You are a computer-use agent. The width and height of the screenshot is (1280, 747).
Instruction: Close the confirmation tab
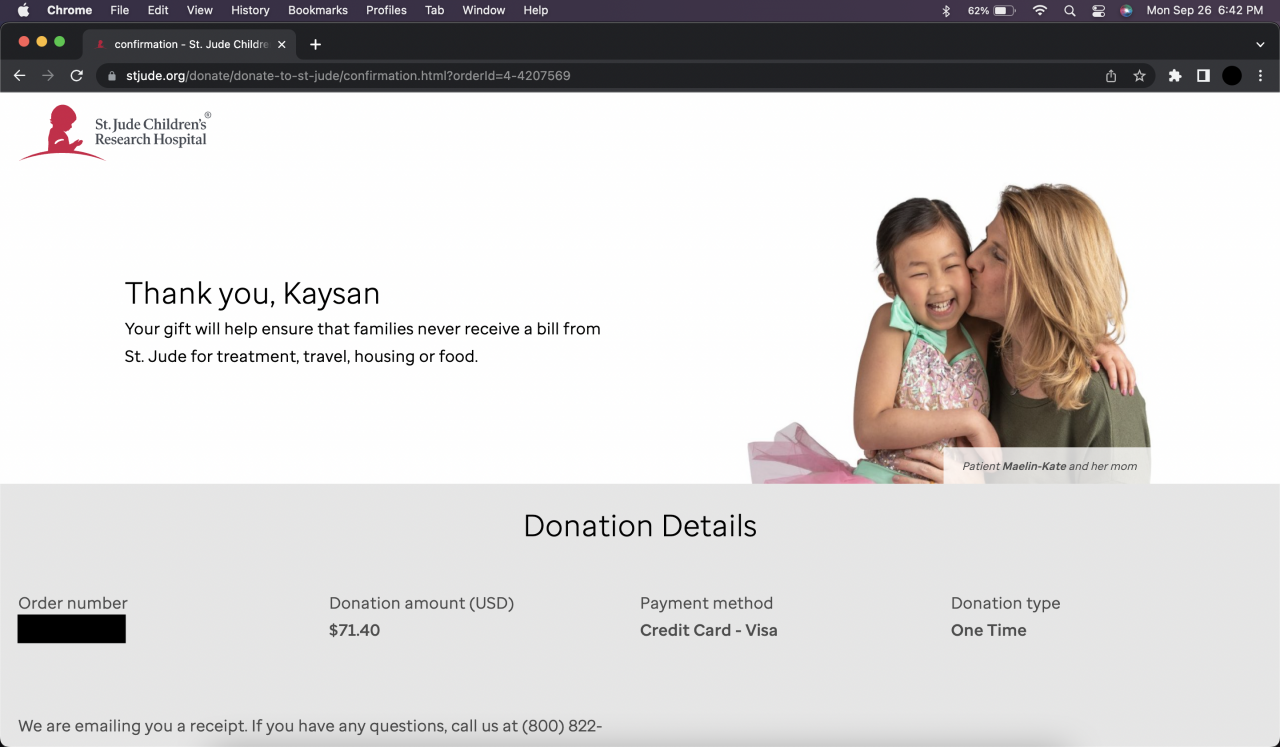[282, 44]
